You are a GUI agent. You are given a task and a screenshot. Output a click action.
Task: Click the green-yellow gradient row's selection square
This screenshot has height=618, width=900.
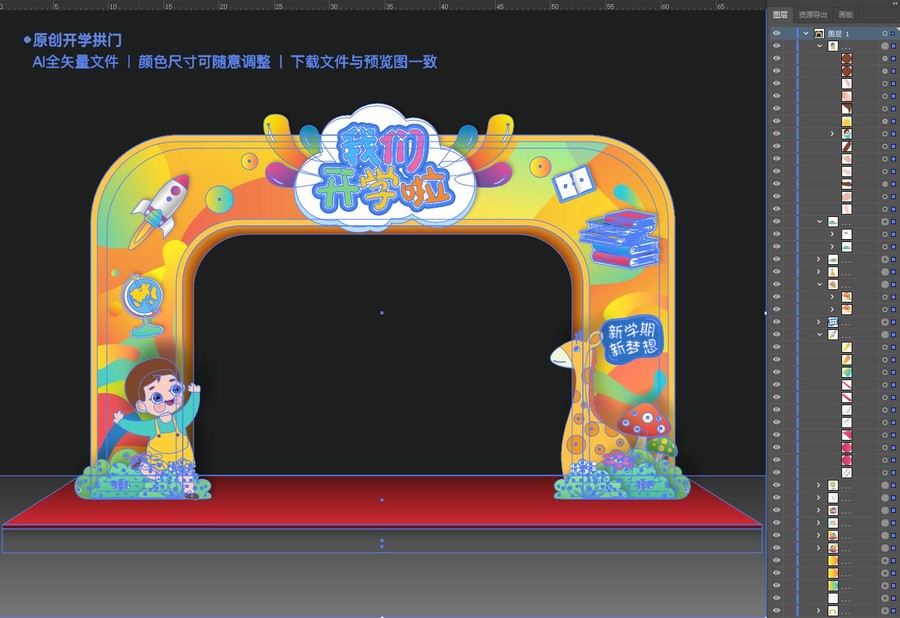893,585
